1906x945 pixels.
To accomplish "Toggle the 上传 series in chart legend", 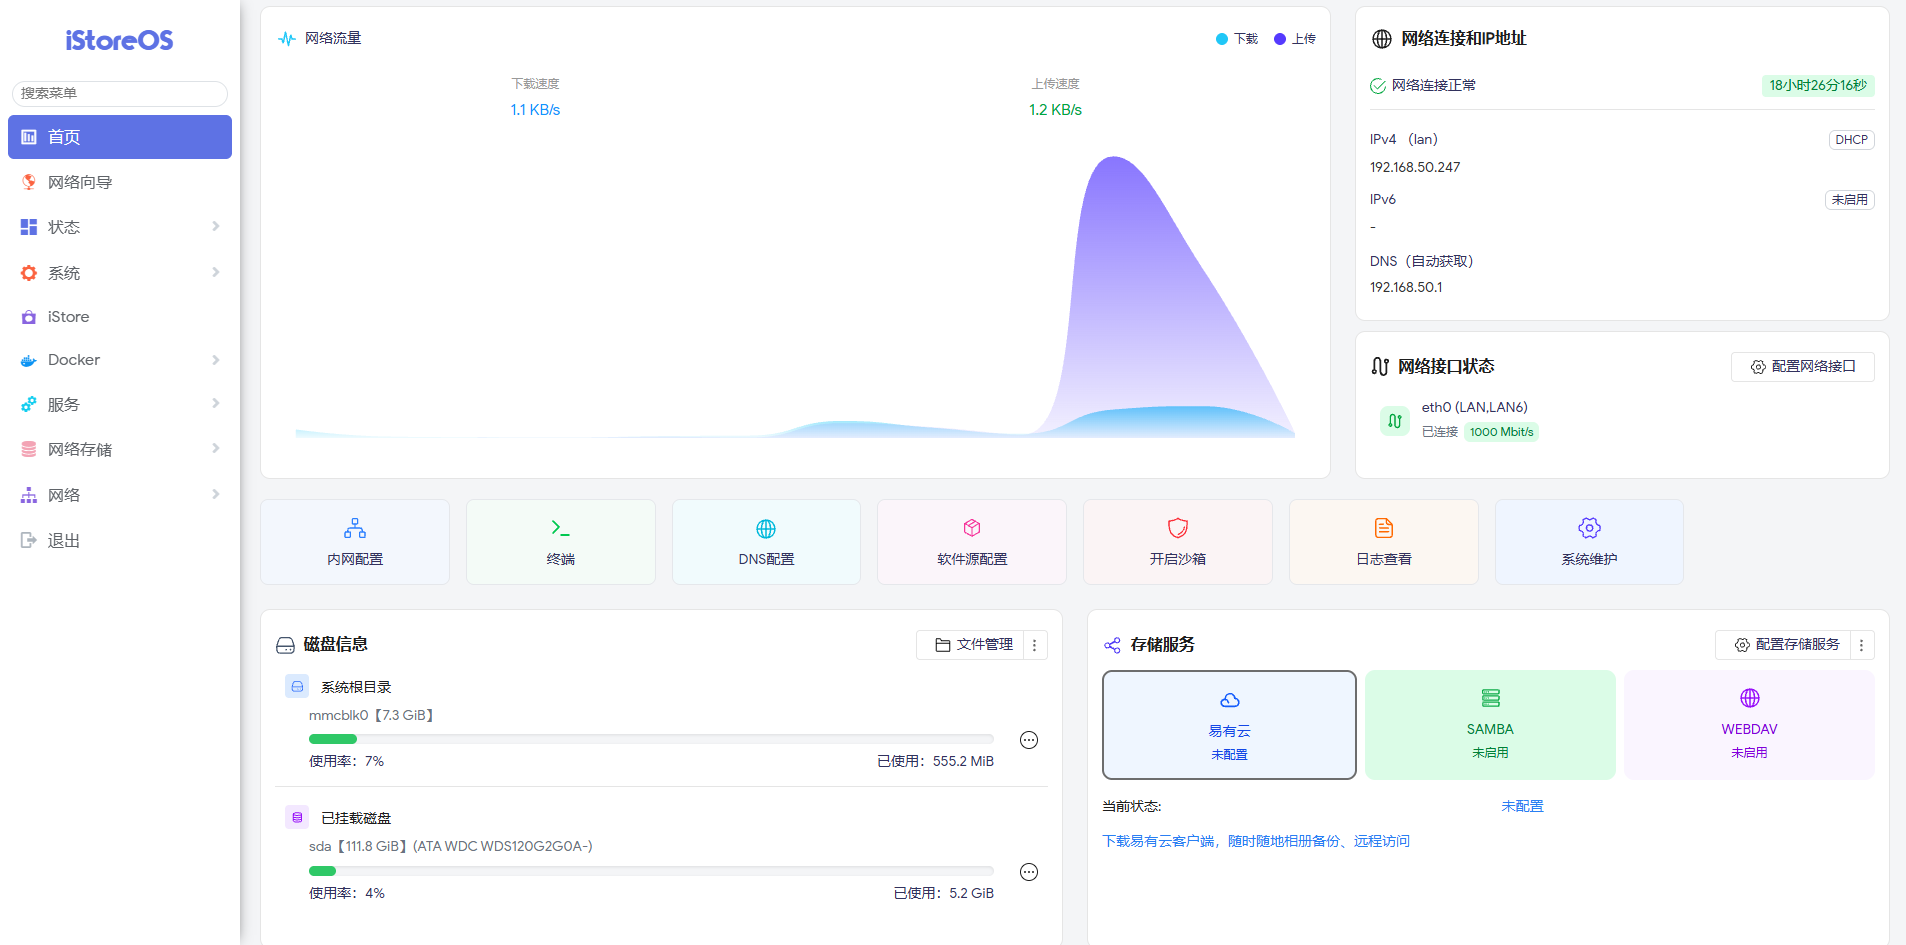I will point(1295,39).
